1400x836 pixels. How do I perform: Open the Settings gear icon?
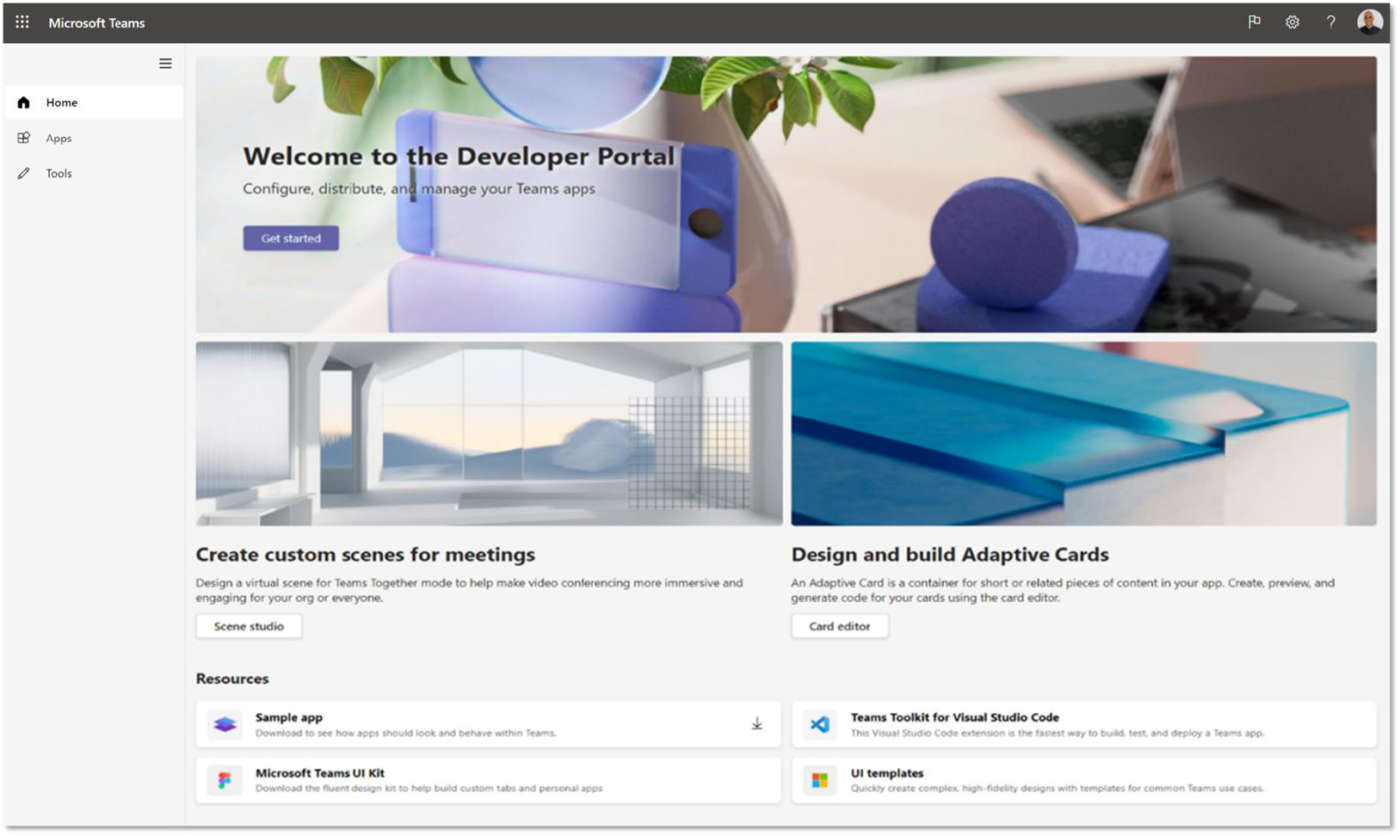(x=1292, y=21)
